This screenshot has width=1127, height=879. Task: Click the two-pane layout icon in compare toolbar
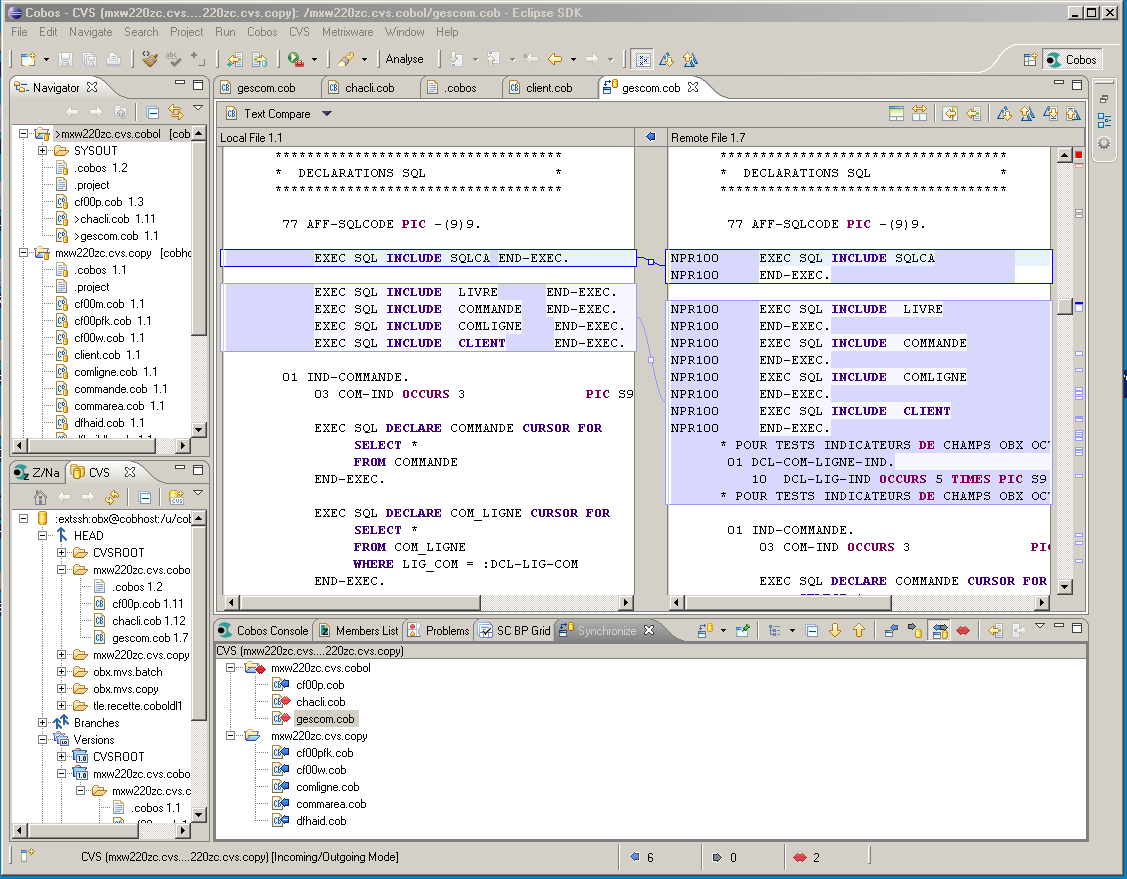(x=896, y=114)
